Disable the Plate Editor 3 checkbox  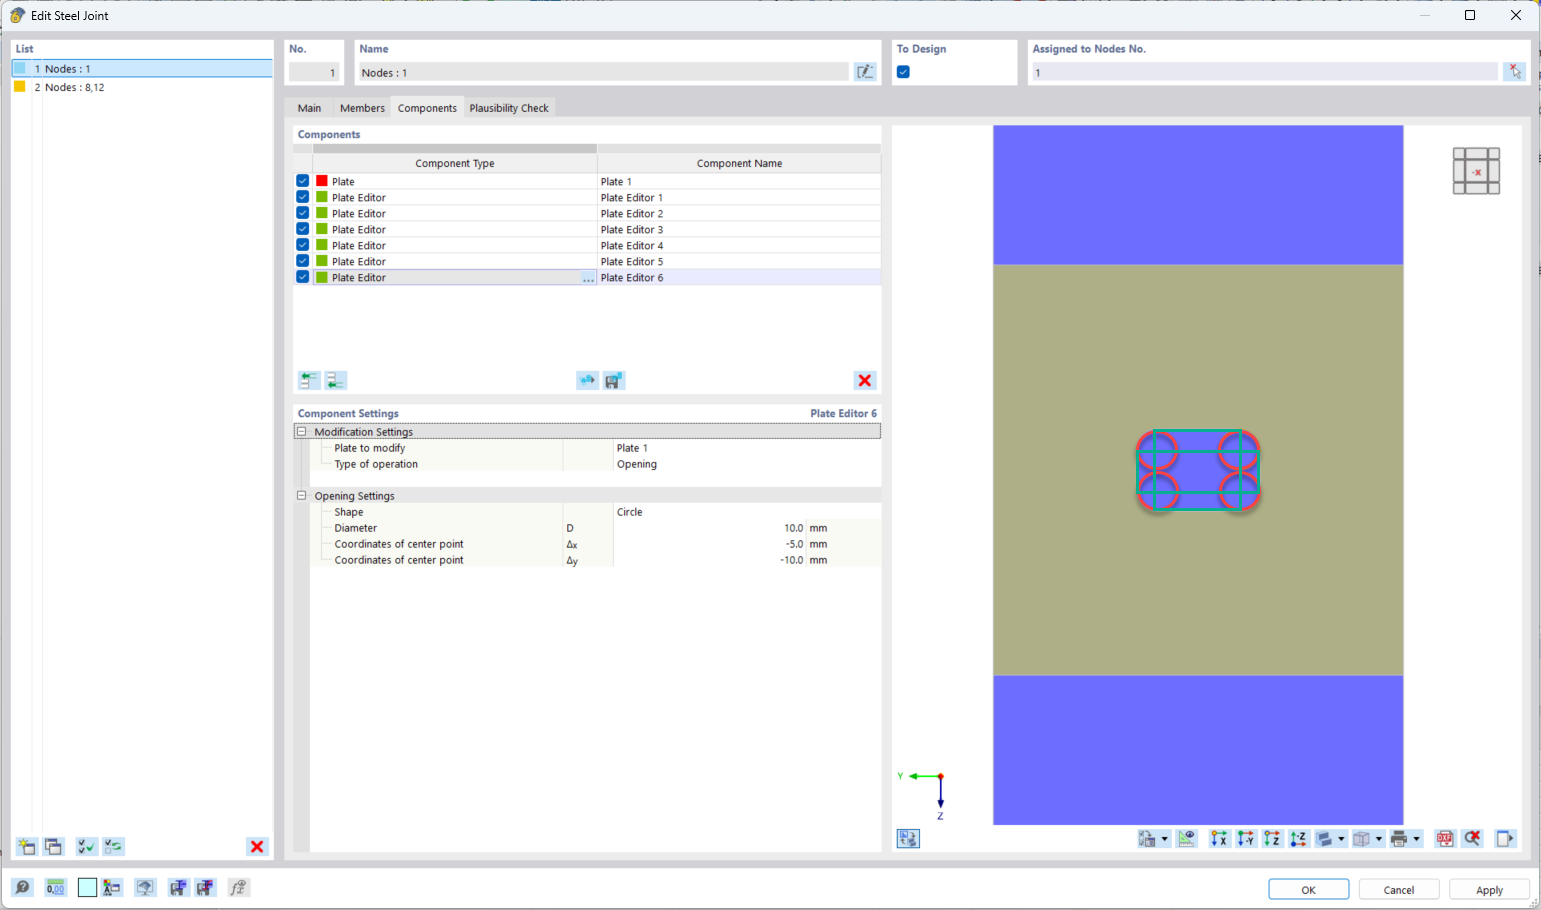tap(303, 230)
